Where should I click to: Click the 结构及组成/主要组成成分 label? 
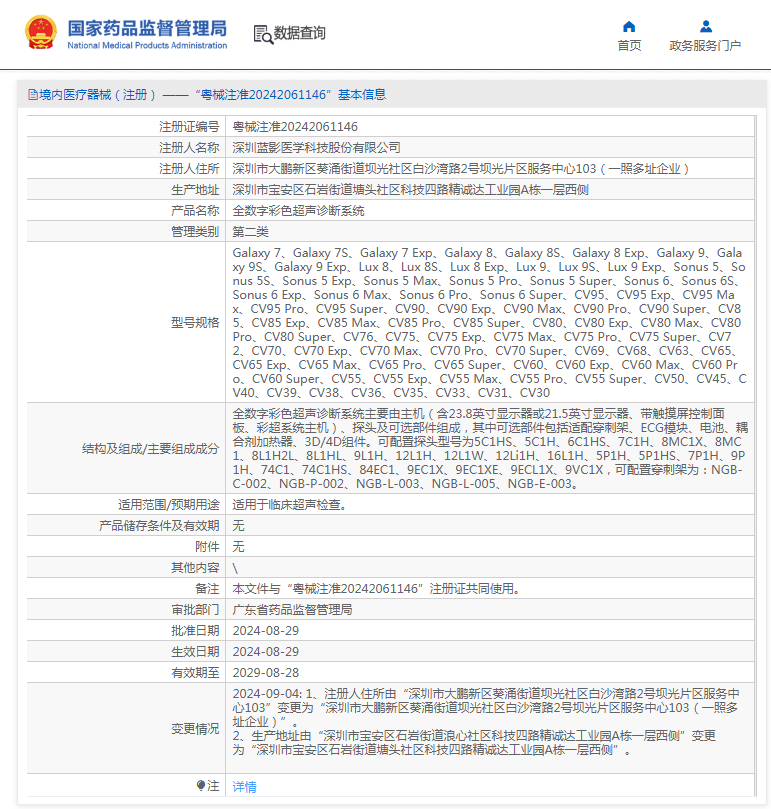pyautogui.click(x=150, y=448)
